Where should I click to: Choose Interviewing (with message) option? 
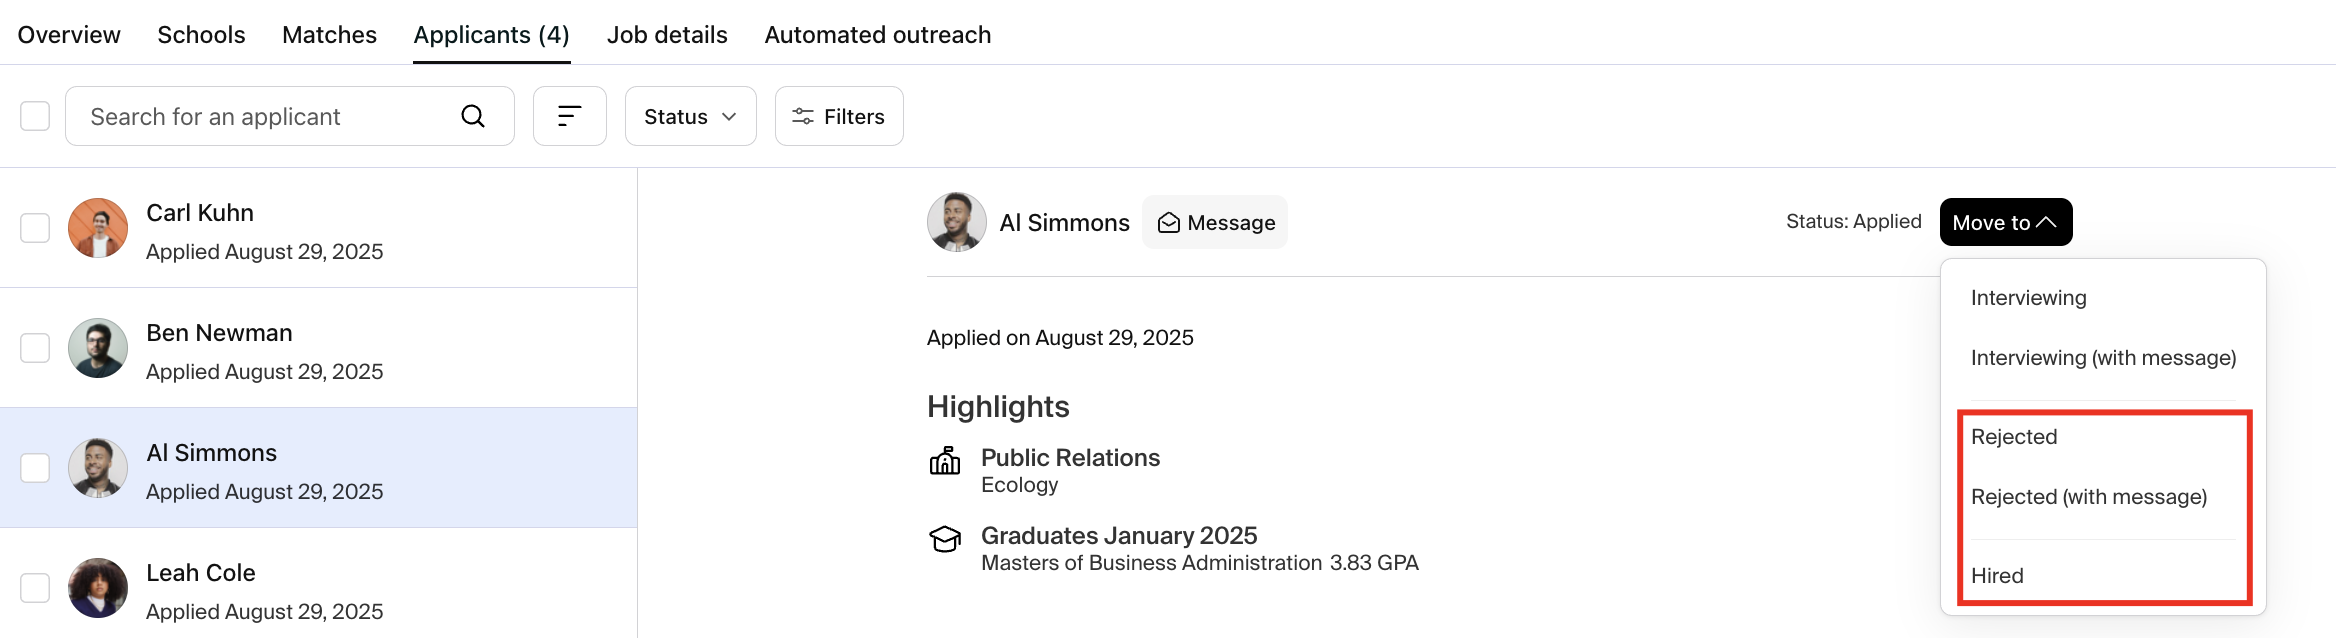pos(2103,358)
